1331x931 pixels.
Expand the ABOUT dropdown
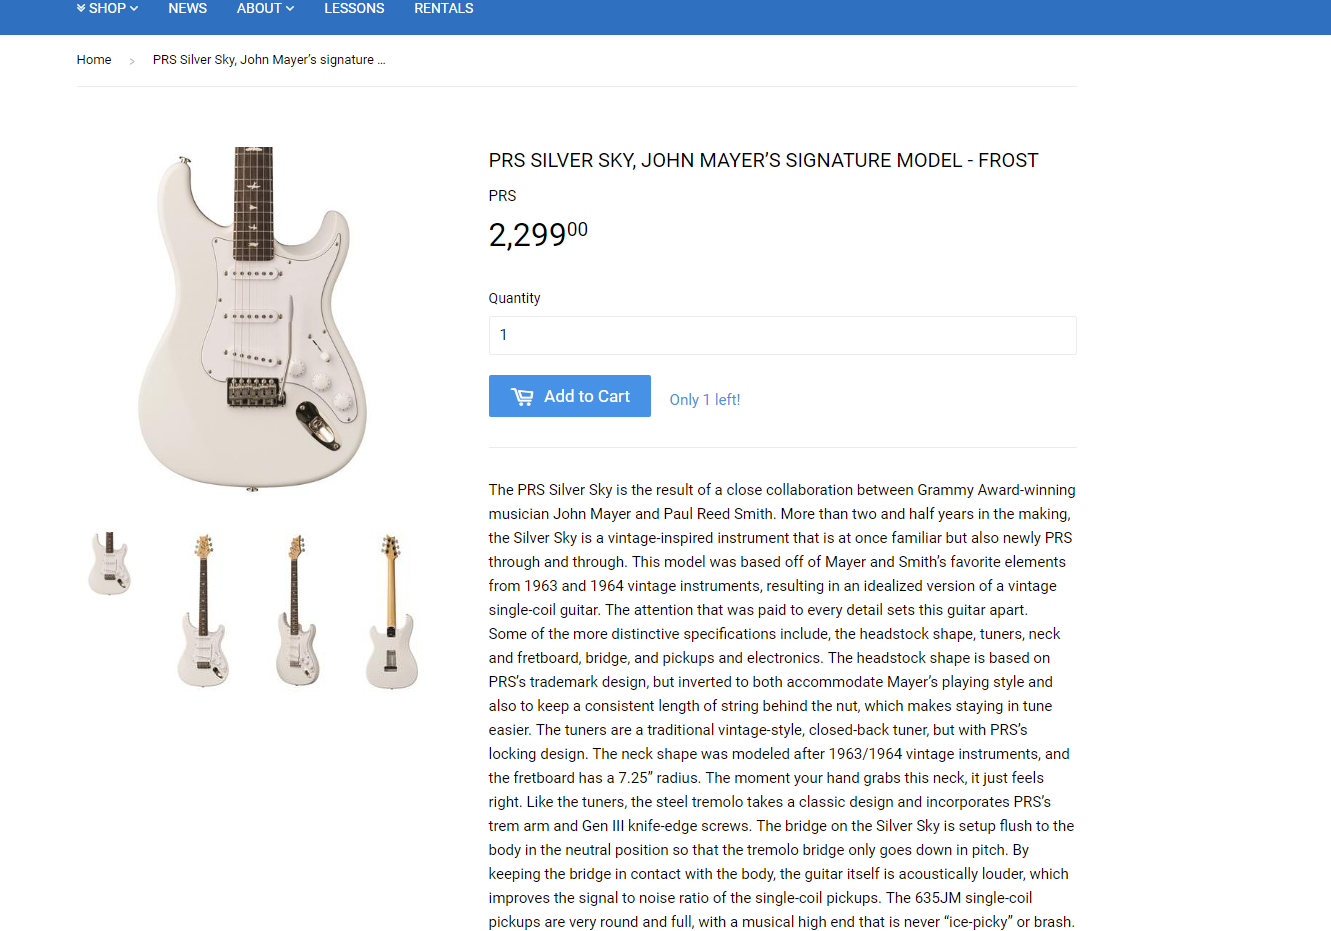click(265, 8)
